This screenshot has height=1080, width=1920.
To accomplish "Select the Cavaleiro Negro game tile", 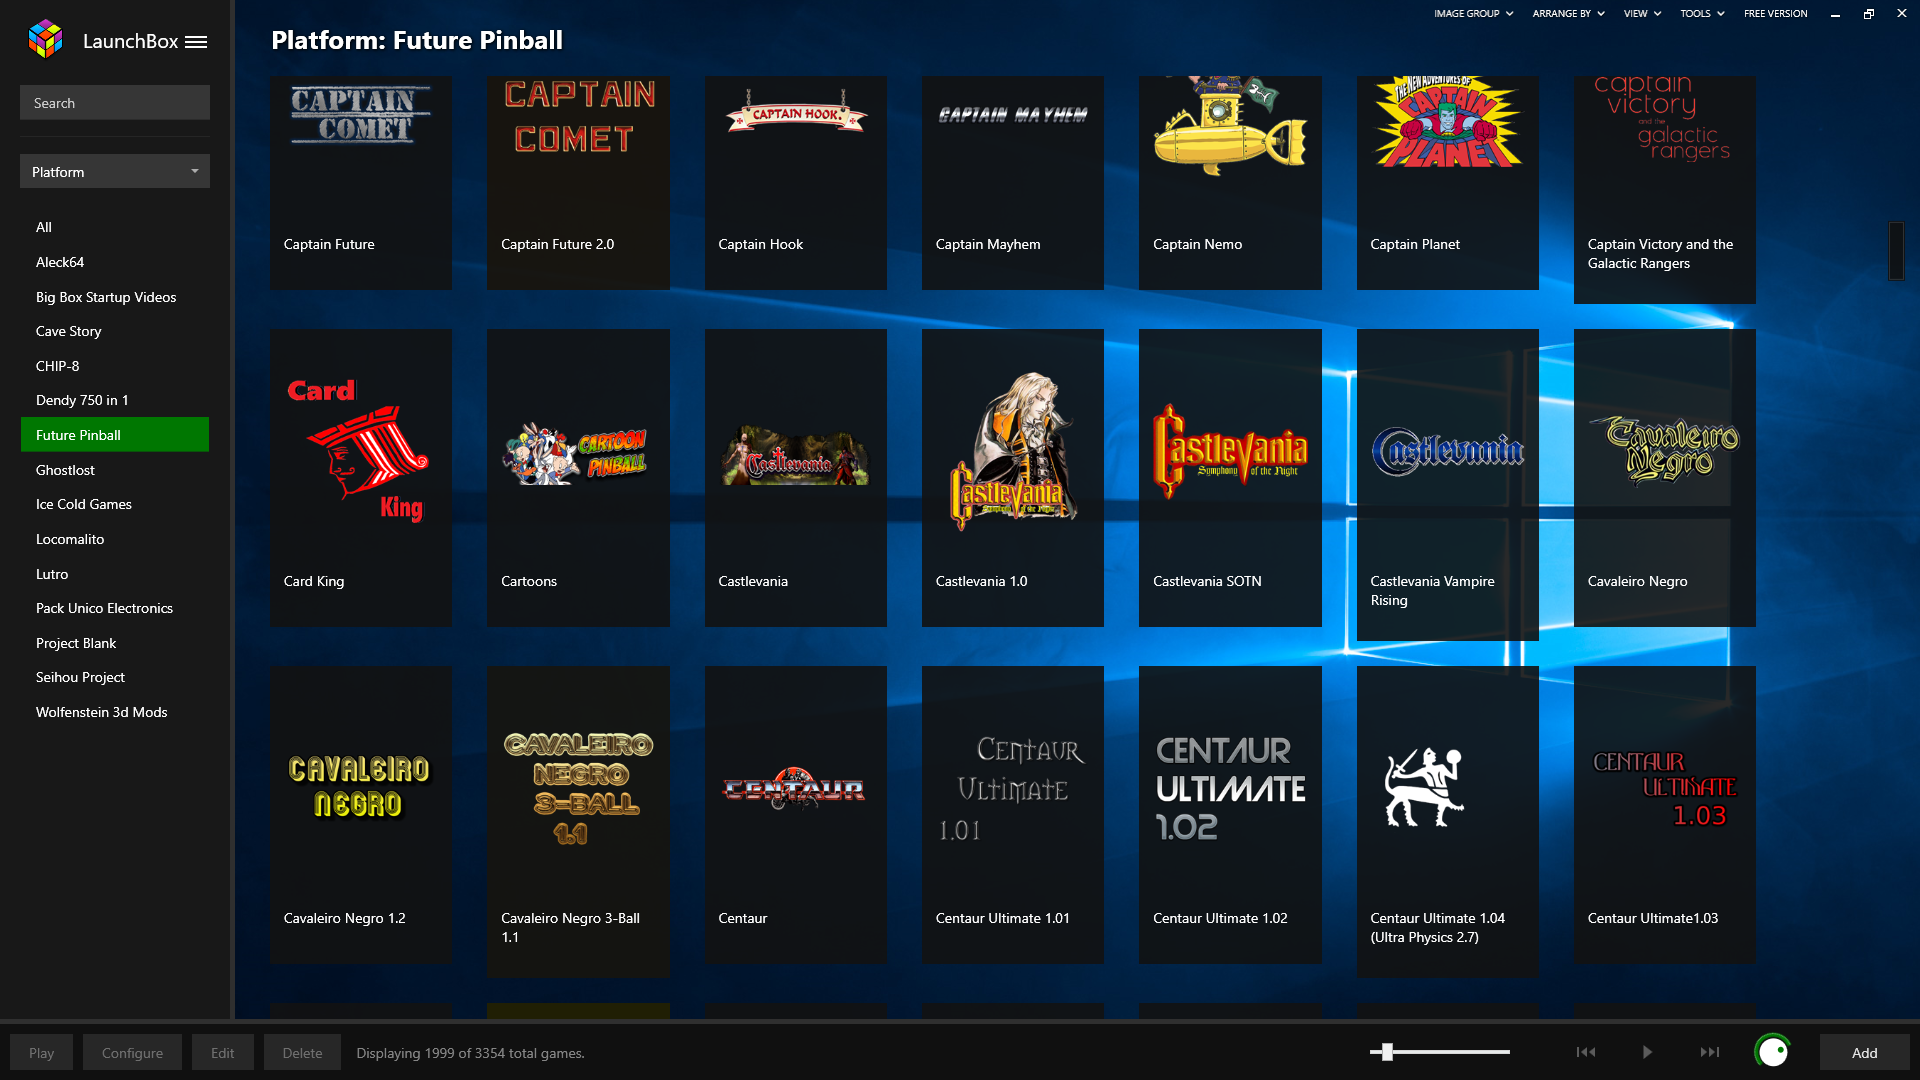I will (1664, 478).
